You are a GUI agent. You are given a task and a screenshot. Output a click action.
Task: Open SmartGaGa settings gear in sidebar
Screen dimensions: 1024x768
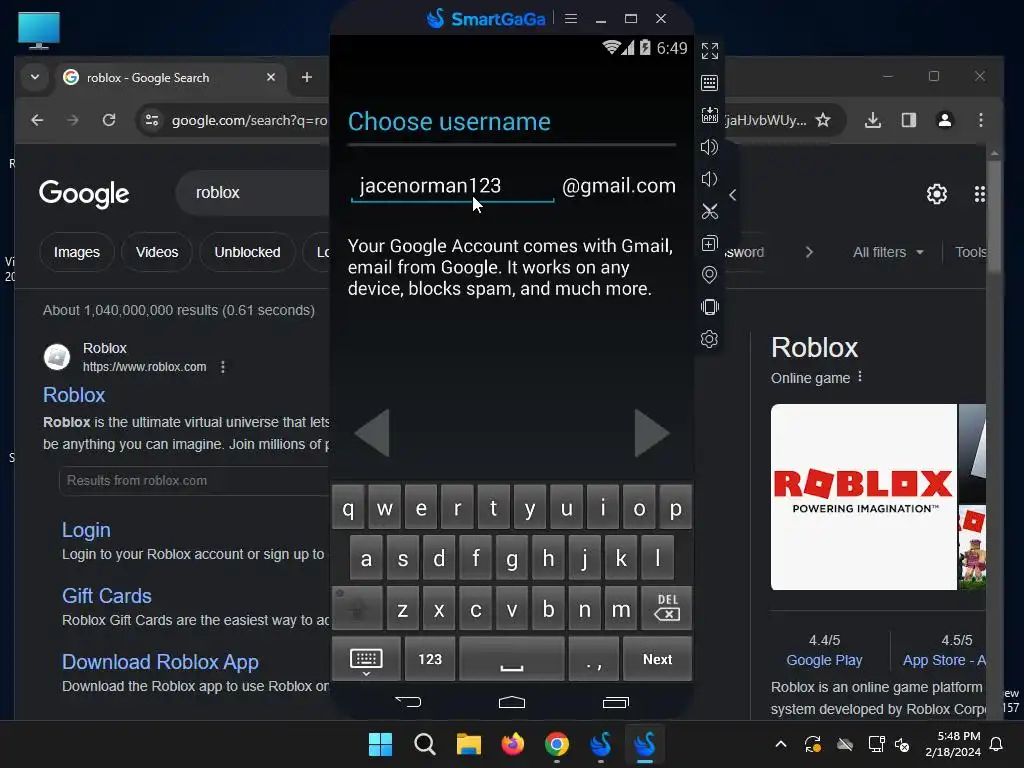tap(709, 339)
